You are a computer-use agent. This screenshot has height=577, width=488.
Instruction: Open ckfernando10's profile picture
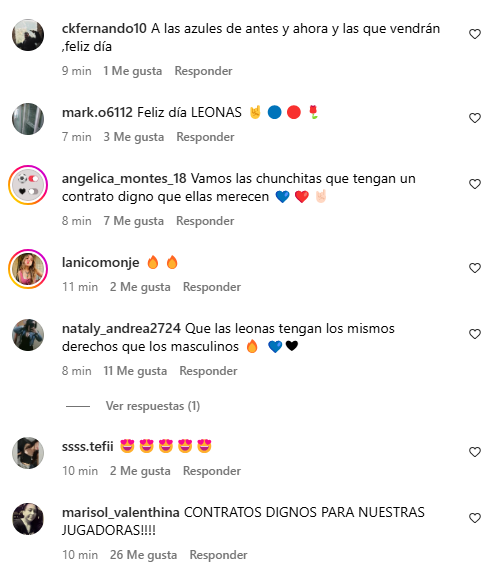tap(28, 35)
